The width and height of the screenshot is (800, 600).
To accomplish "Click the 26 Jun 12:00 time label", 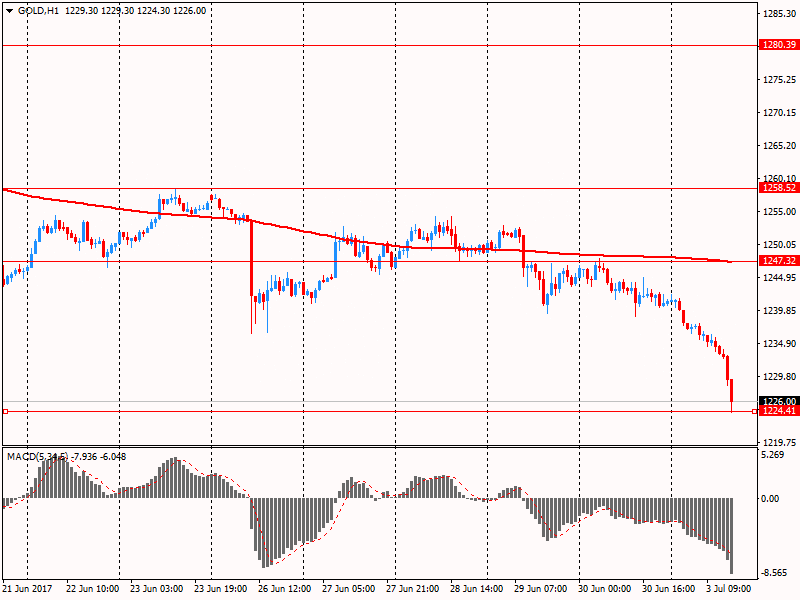I will [x=284, y=589].
